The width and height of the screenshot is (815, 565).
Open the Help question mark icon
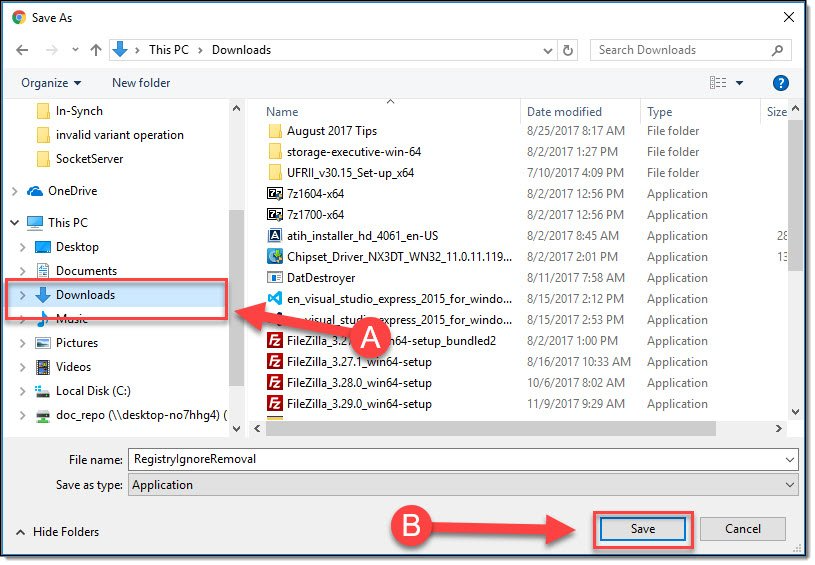tap(781, 83)
